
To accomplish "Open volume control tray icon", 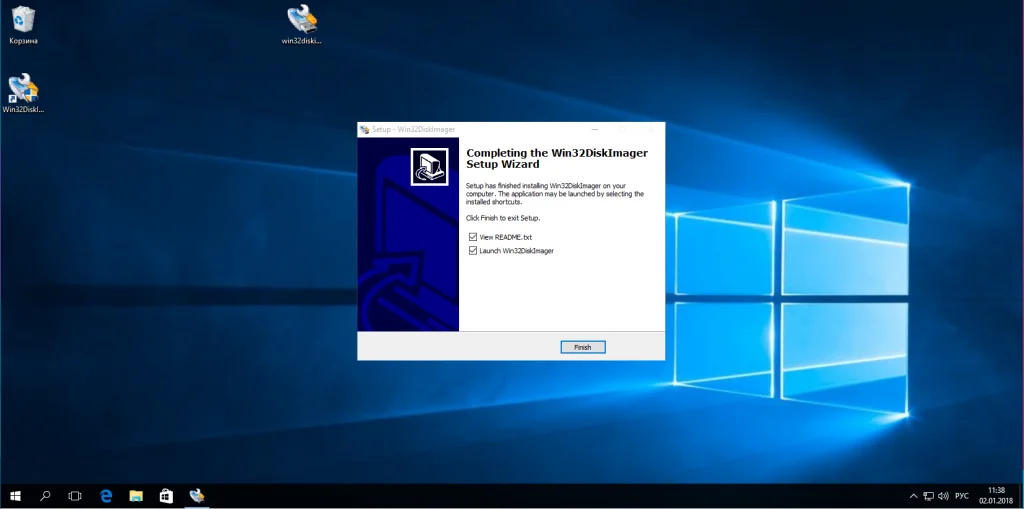I will coord(943,497).
